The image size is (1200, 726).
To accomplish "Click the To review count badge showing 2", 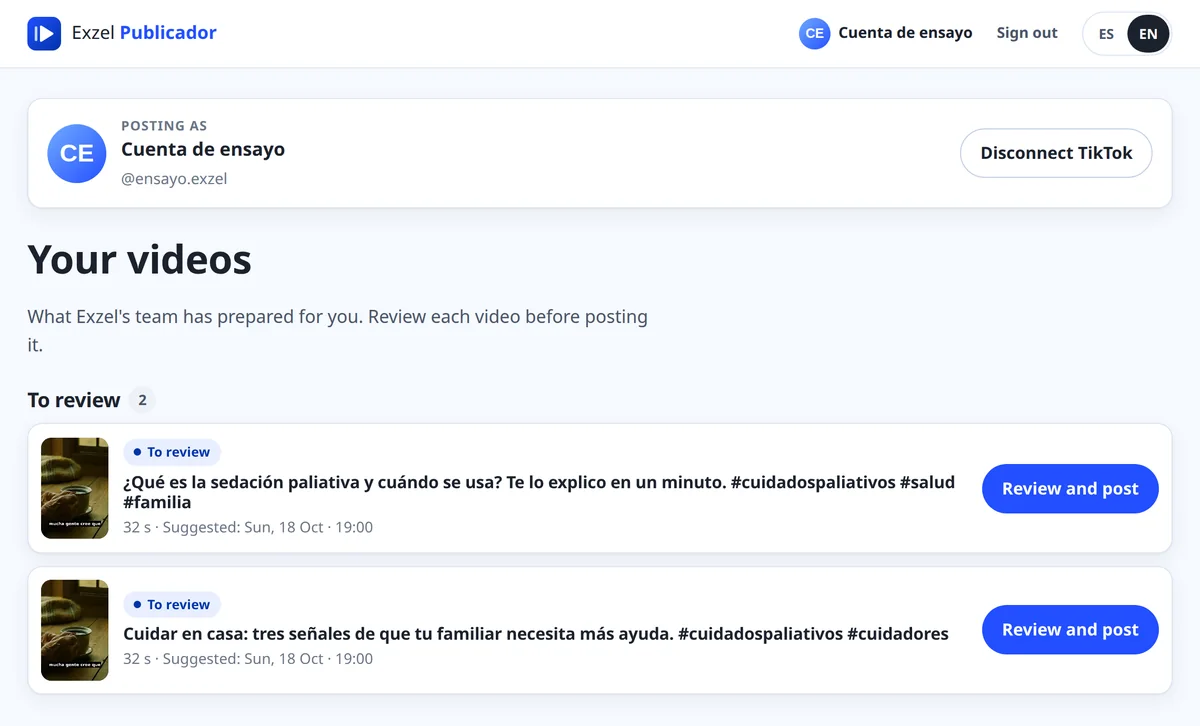I will (x=142, y=400).
